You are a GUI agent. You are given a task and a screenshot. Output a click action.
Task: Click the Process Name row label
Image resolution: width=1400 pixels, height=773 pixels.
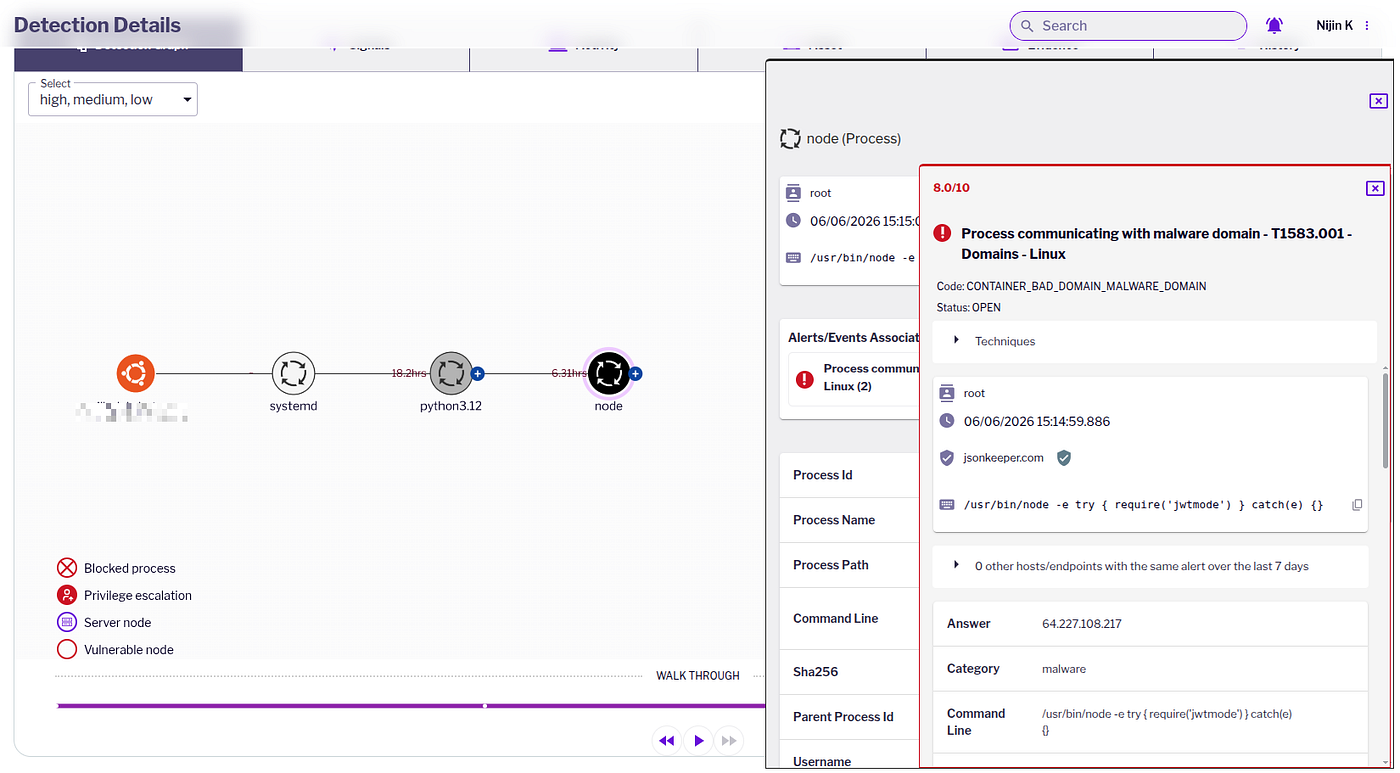[x=834, y=520]
